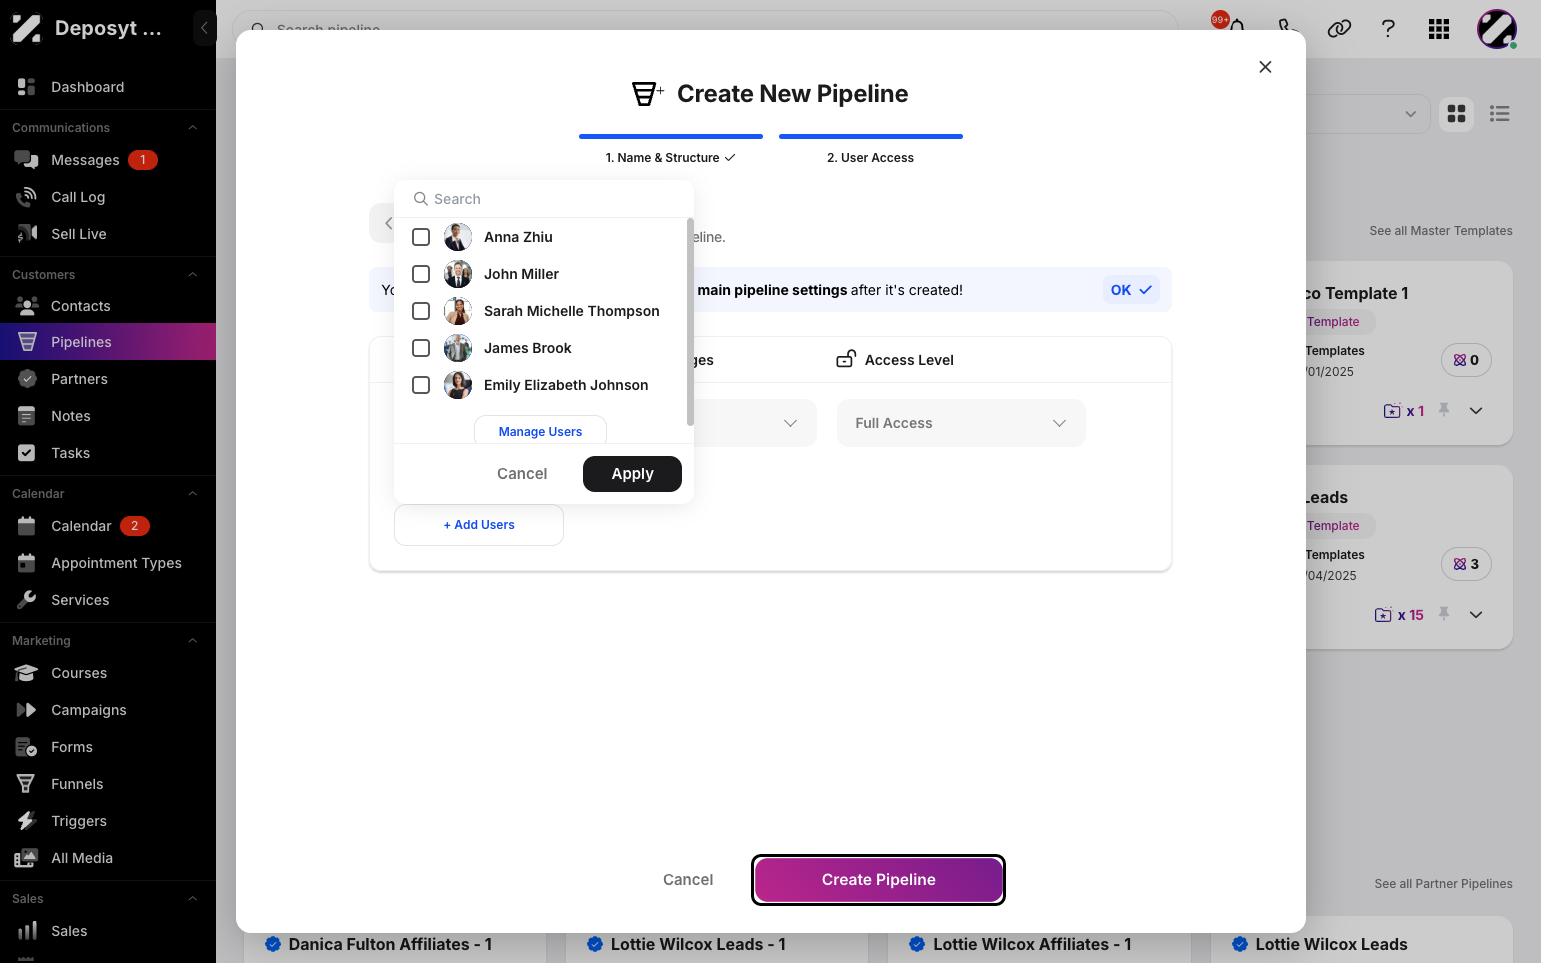
Task: Collapse the Marketing sidebar section
Action: coord(193,641)
